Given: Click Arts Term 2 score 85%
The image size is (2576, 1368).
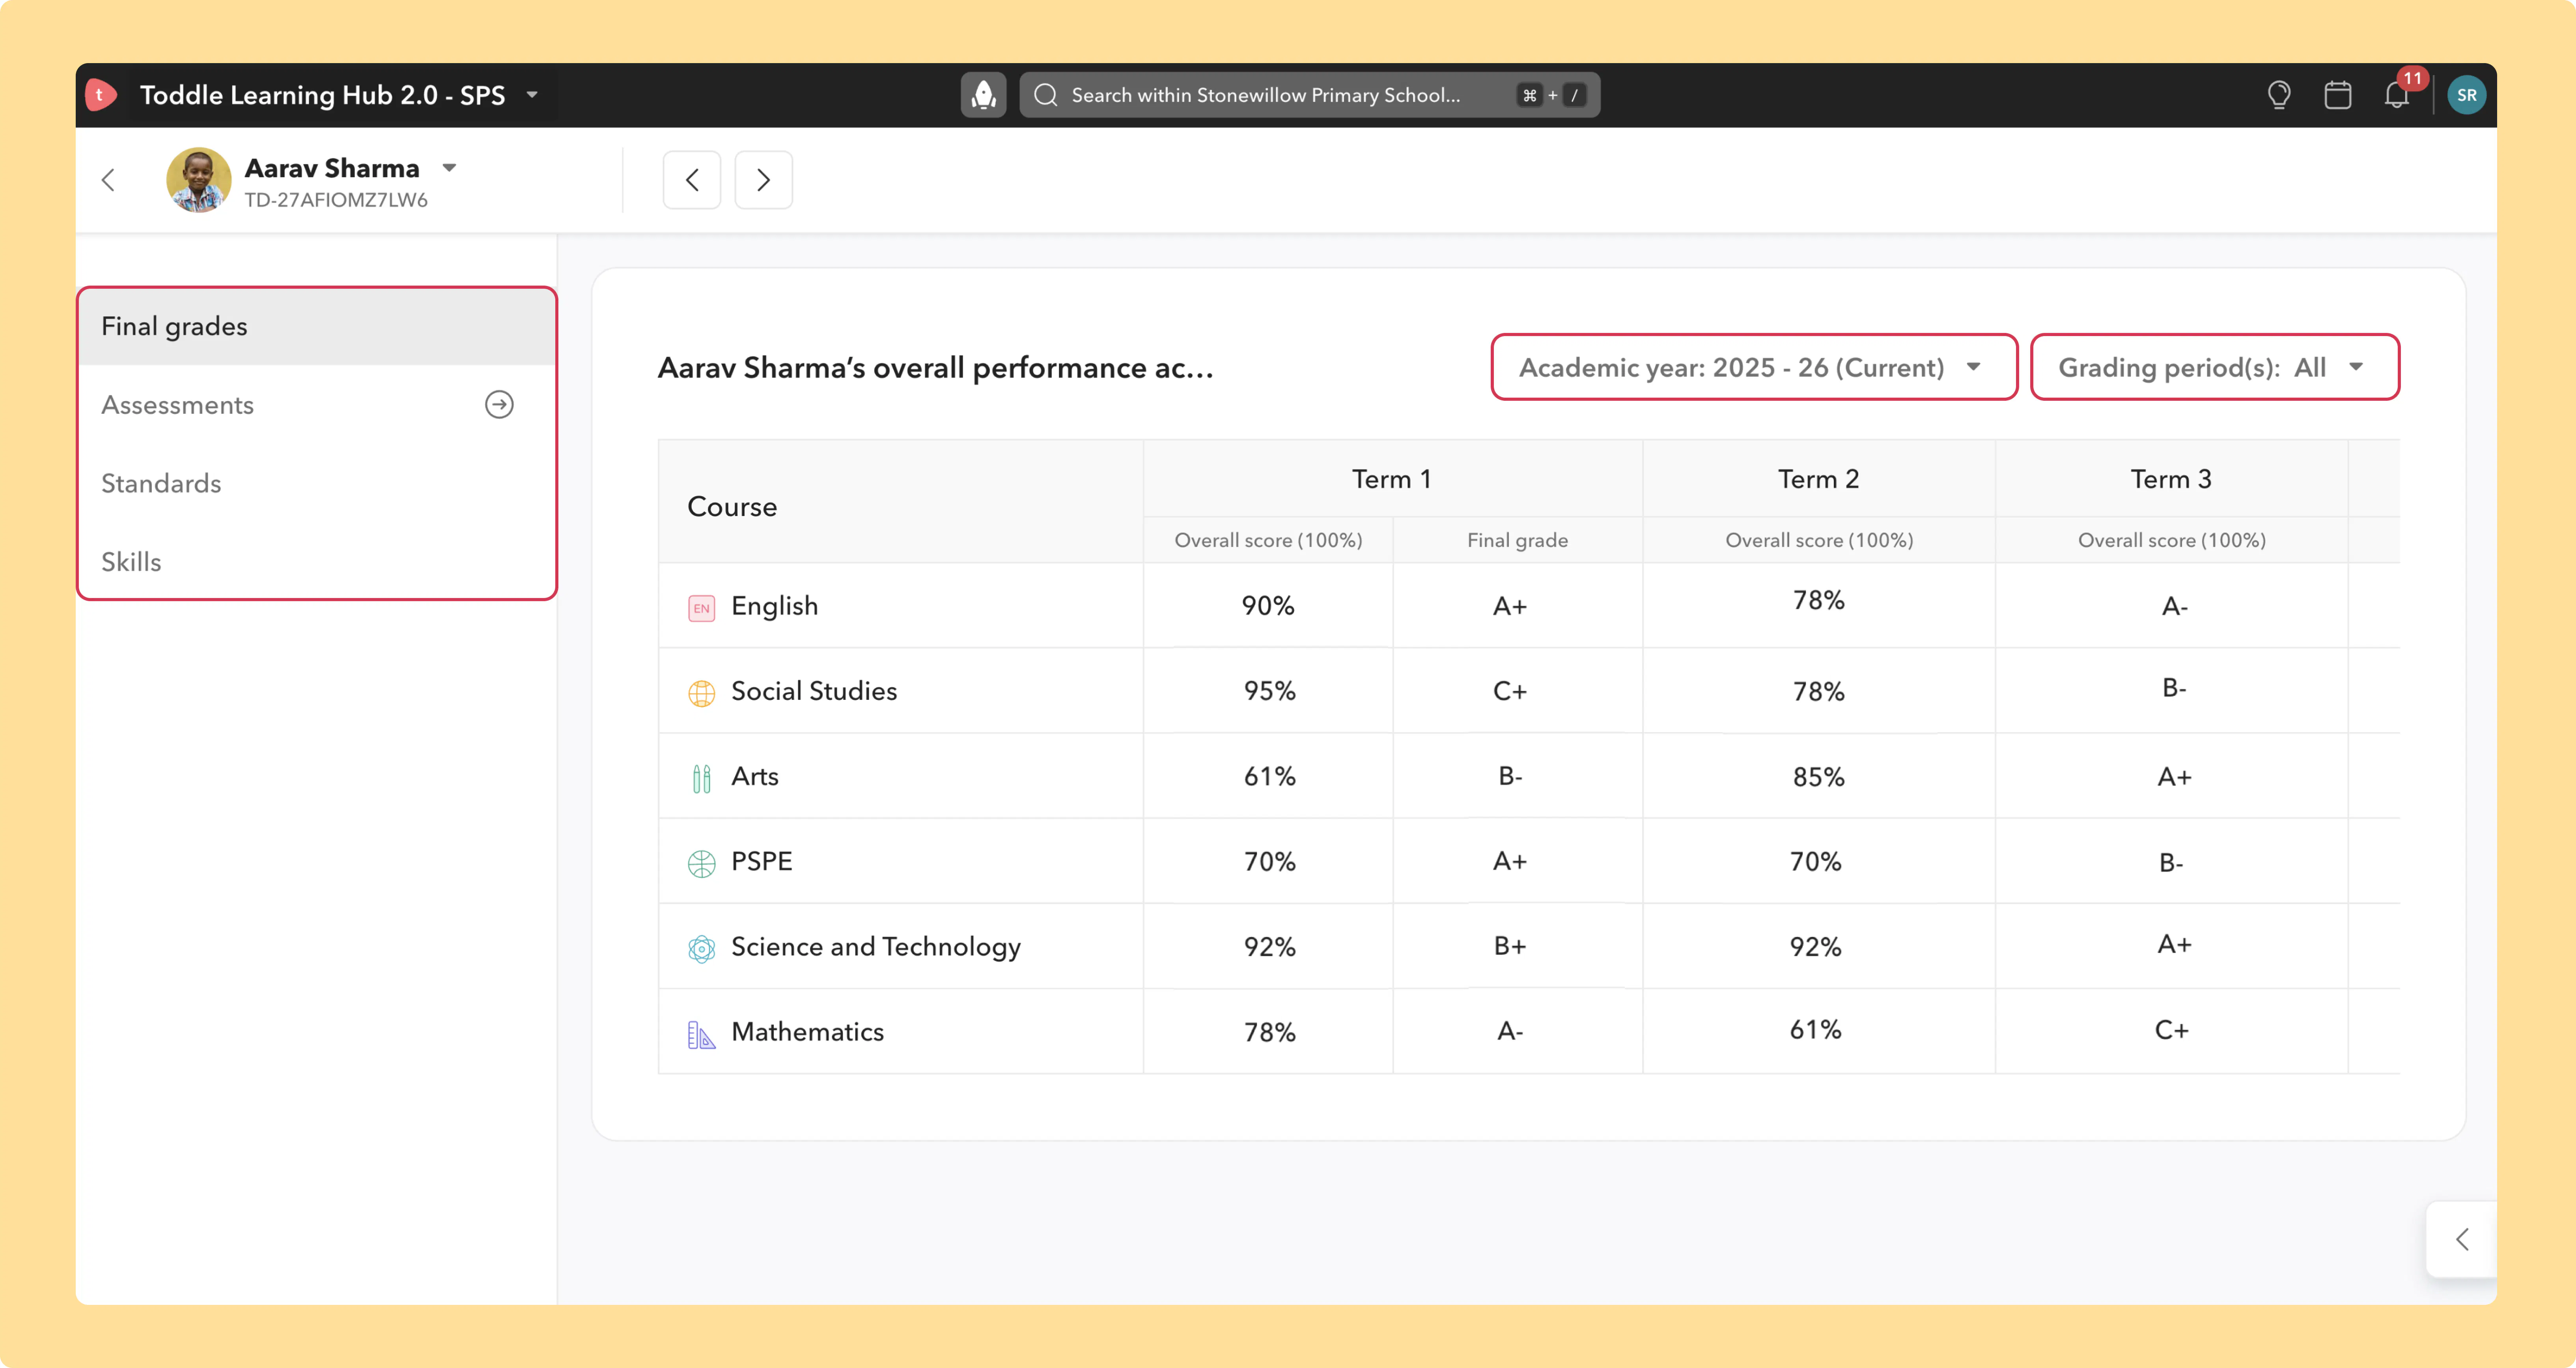Looking at the screenshot, I should [x=1818, y=777].
